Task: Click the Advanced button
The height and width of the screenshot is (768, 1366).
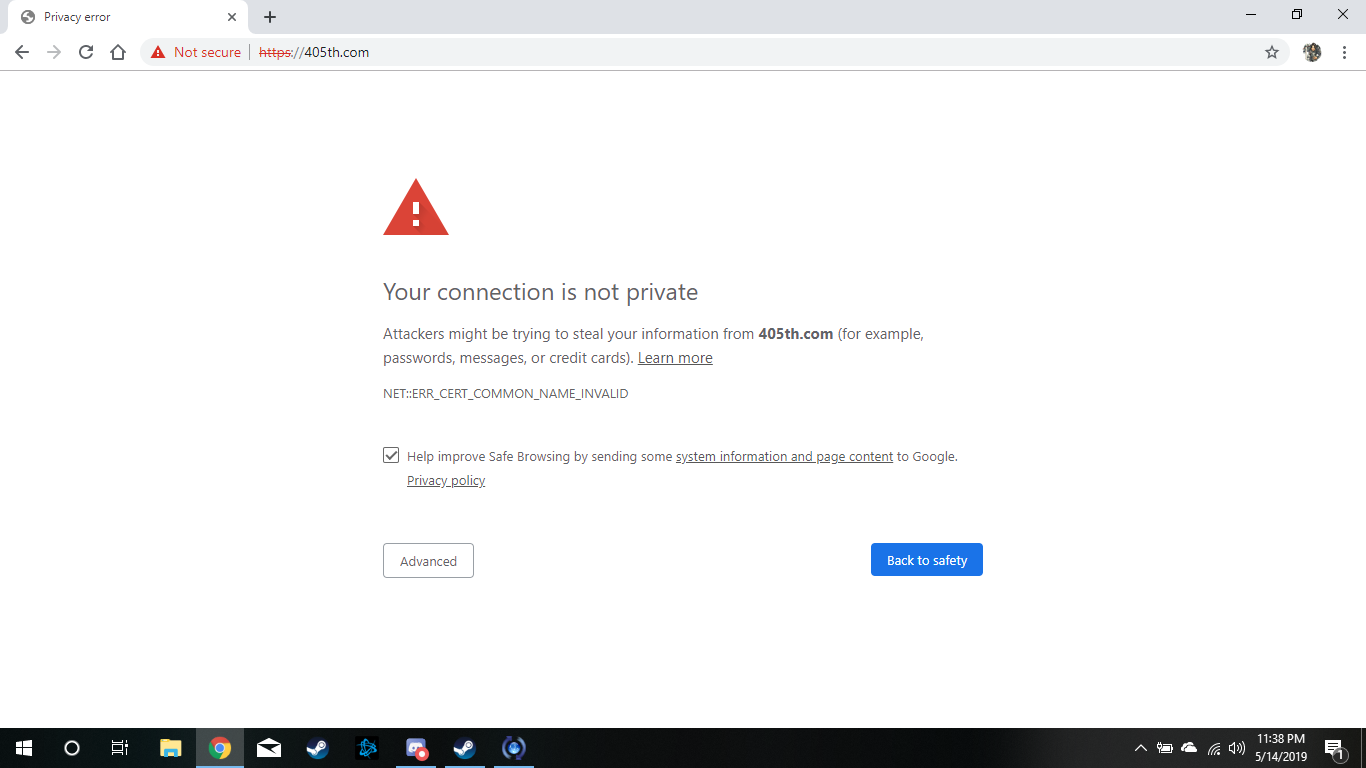Action: pos(428,561)
